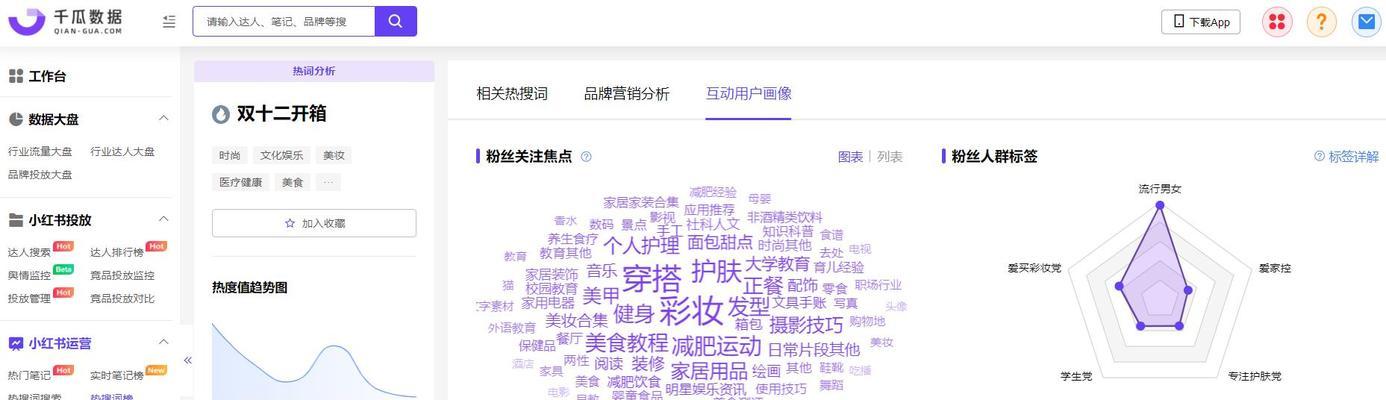Select the 美食 category tag
1386x400 pixels.
(x=292, y=182)
